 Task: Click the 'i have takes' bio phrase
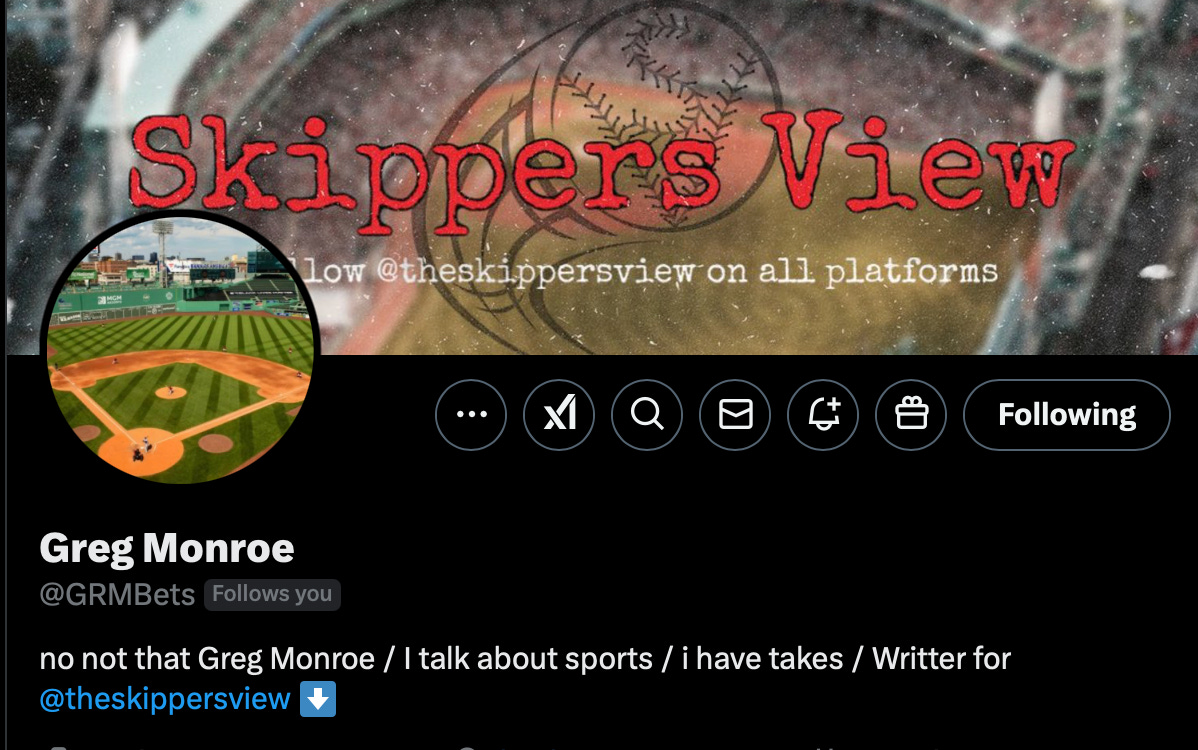pyautogui.click(x=762, y=658)
